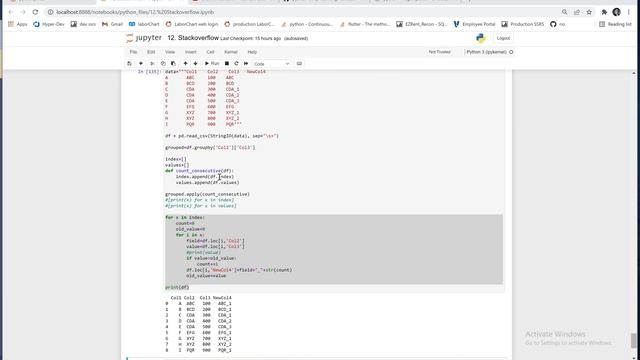640x360 pixels.
Task: Cut selected cells with scissors icon
Action: 152,64
